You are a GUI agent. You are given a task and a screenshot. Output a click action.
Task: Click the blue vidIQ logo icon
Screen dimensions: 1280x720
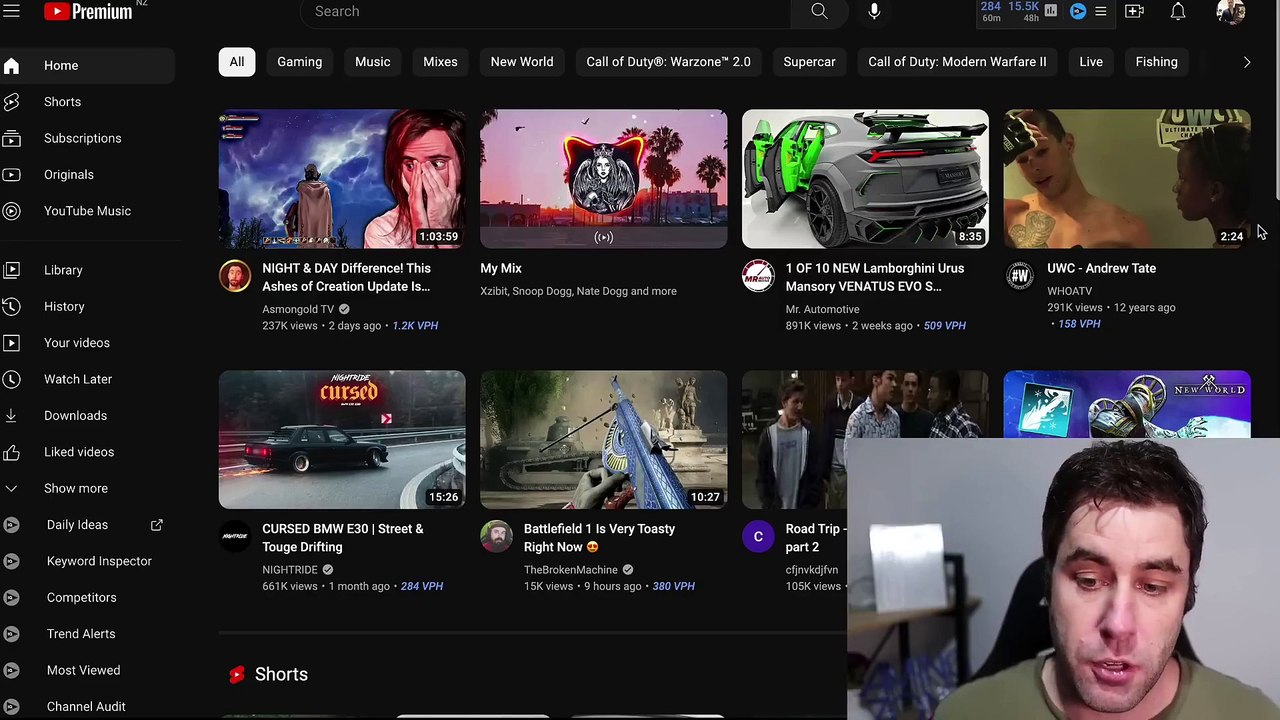(1078, 11)
